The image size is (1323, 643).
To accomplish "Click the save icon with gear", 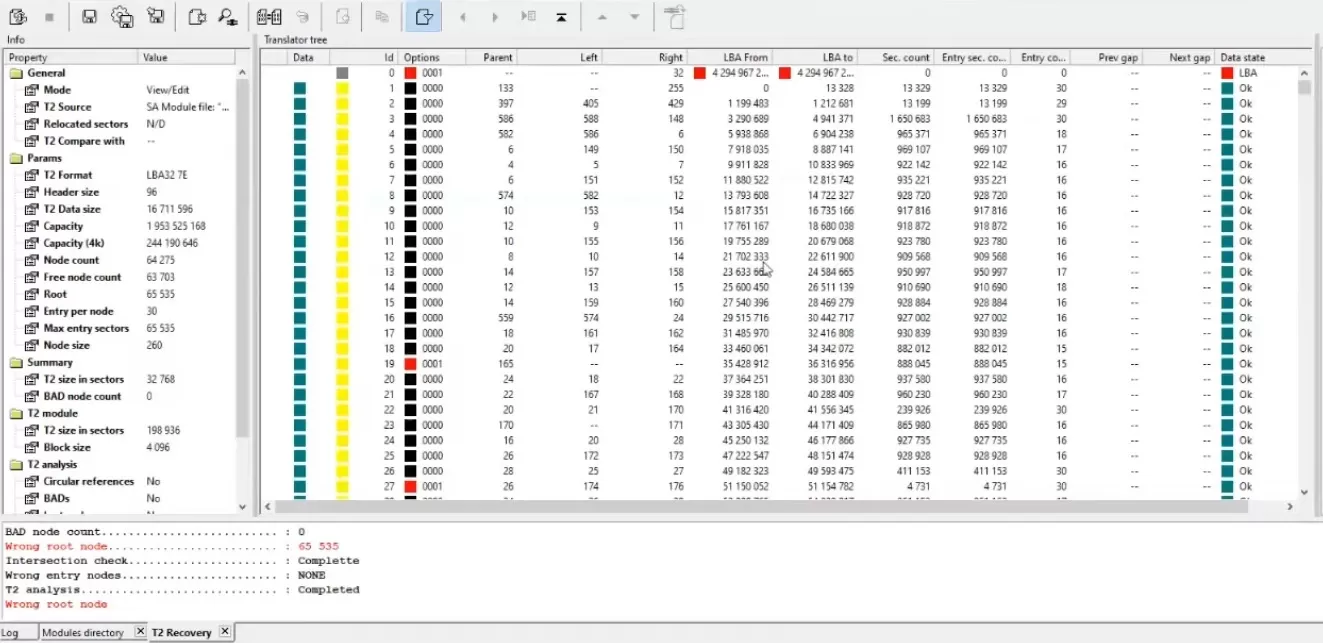I will coord(122,16).
